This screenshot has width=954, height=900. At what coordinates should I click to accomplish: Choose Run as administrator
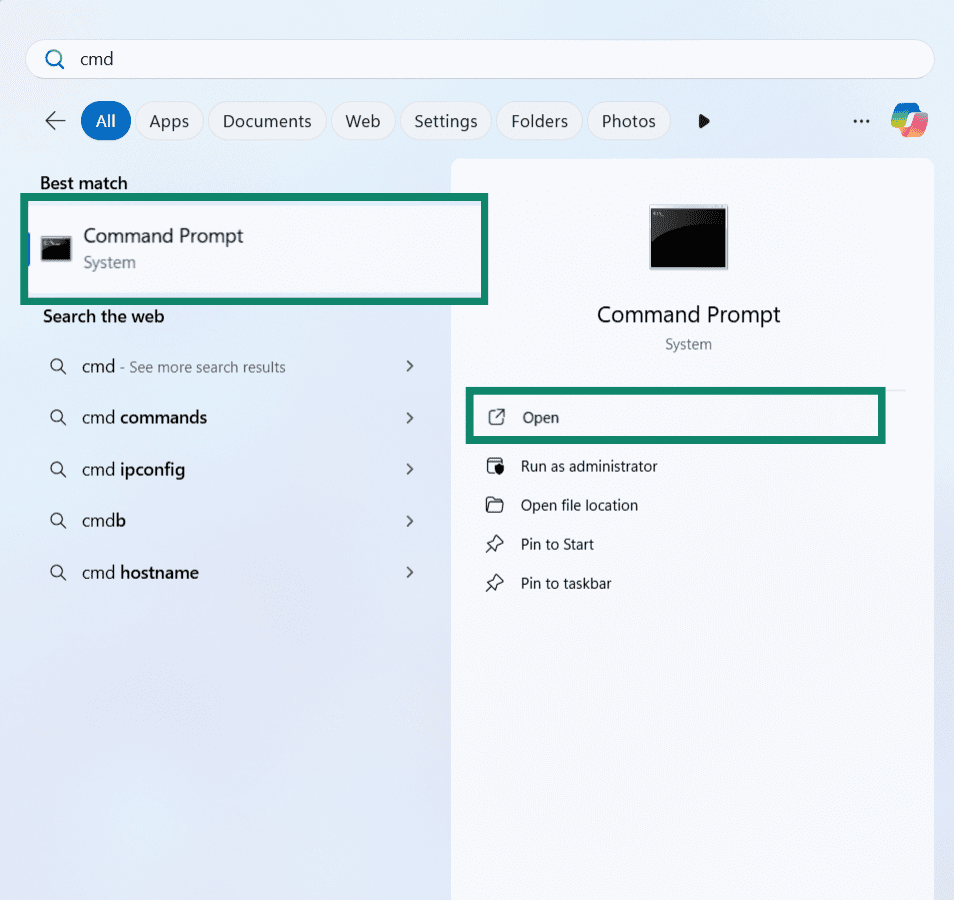[x=588, y=466]
